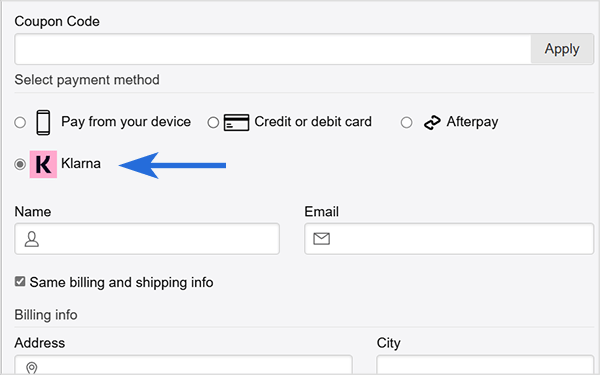This screenshot has height=375, width=600.
Task: Focus the Email text field
Action: (x=449, y=239)
